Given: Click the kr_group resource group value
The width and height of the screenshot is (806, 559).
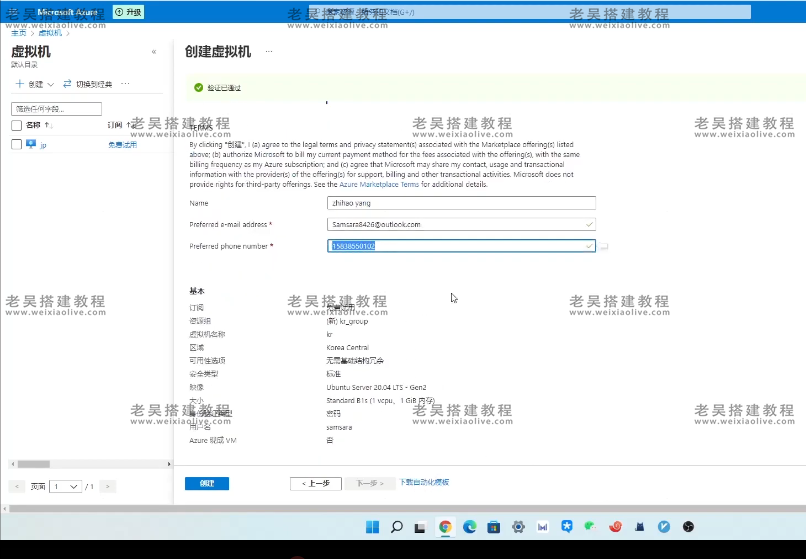Looking at the screenshot, I should click(x=347, y=321).
